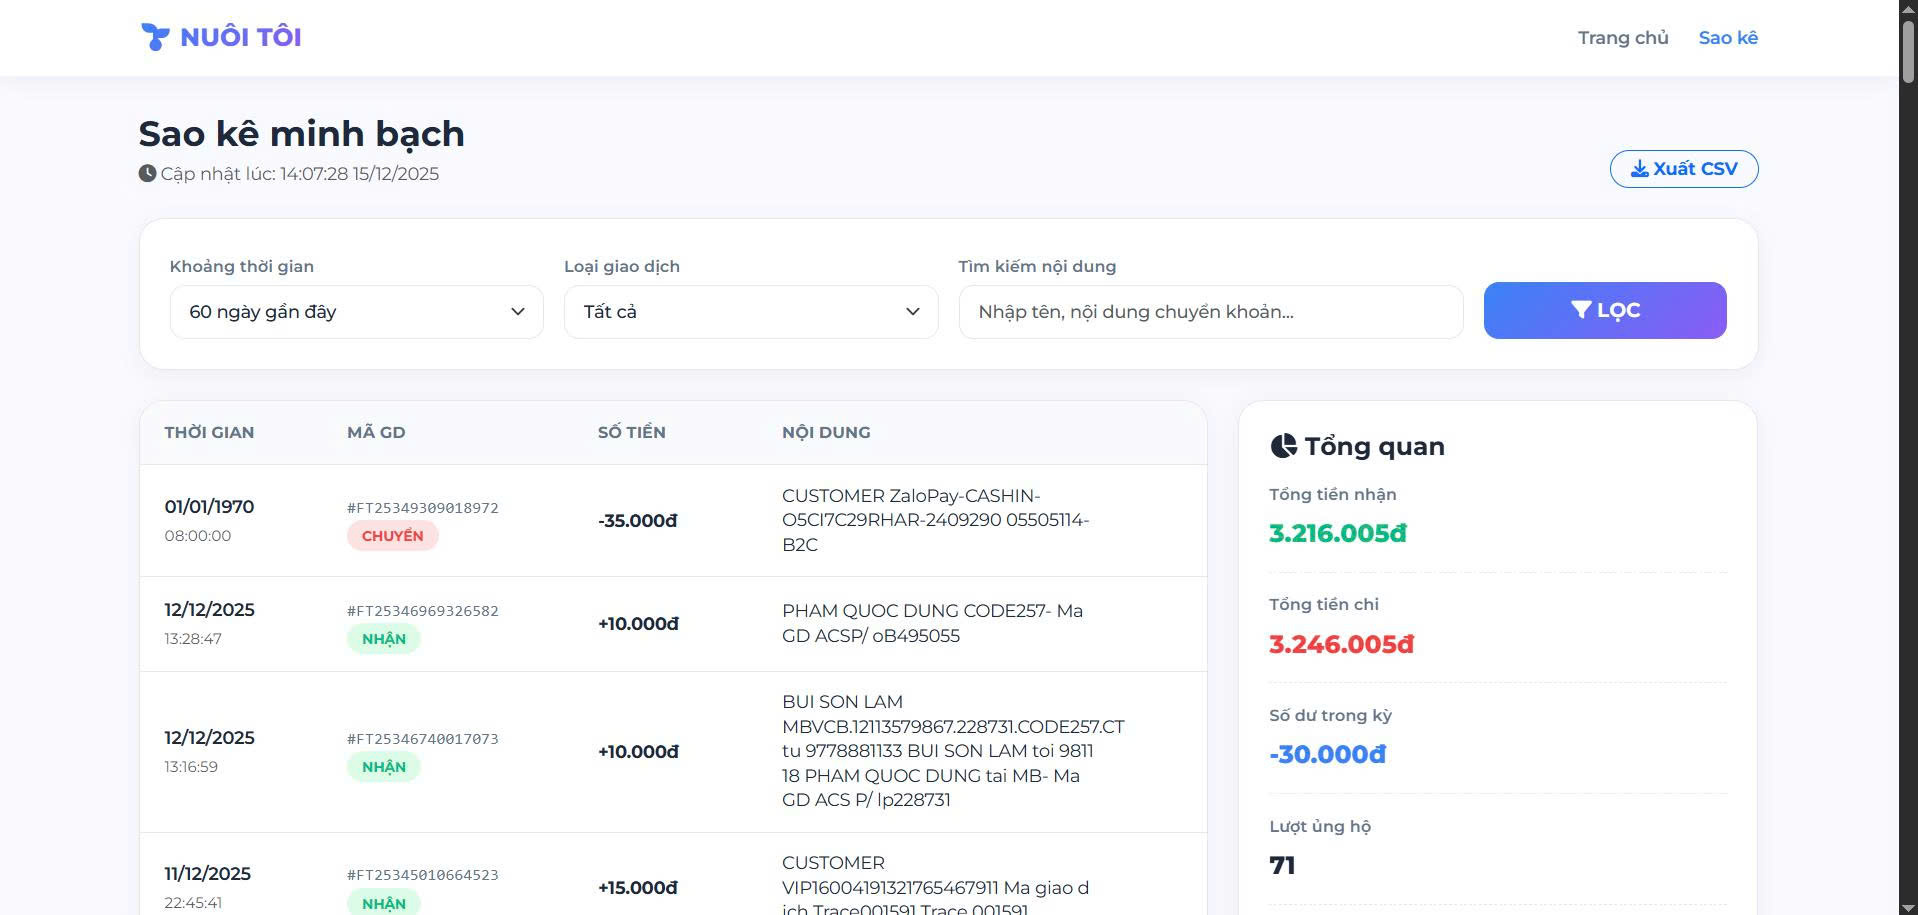Open the Sao kê navigation tab
This screenshot has height=915, width=1918.
pyautogui.click(x=1728, y=38)
